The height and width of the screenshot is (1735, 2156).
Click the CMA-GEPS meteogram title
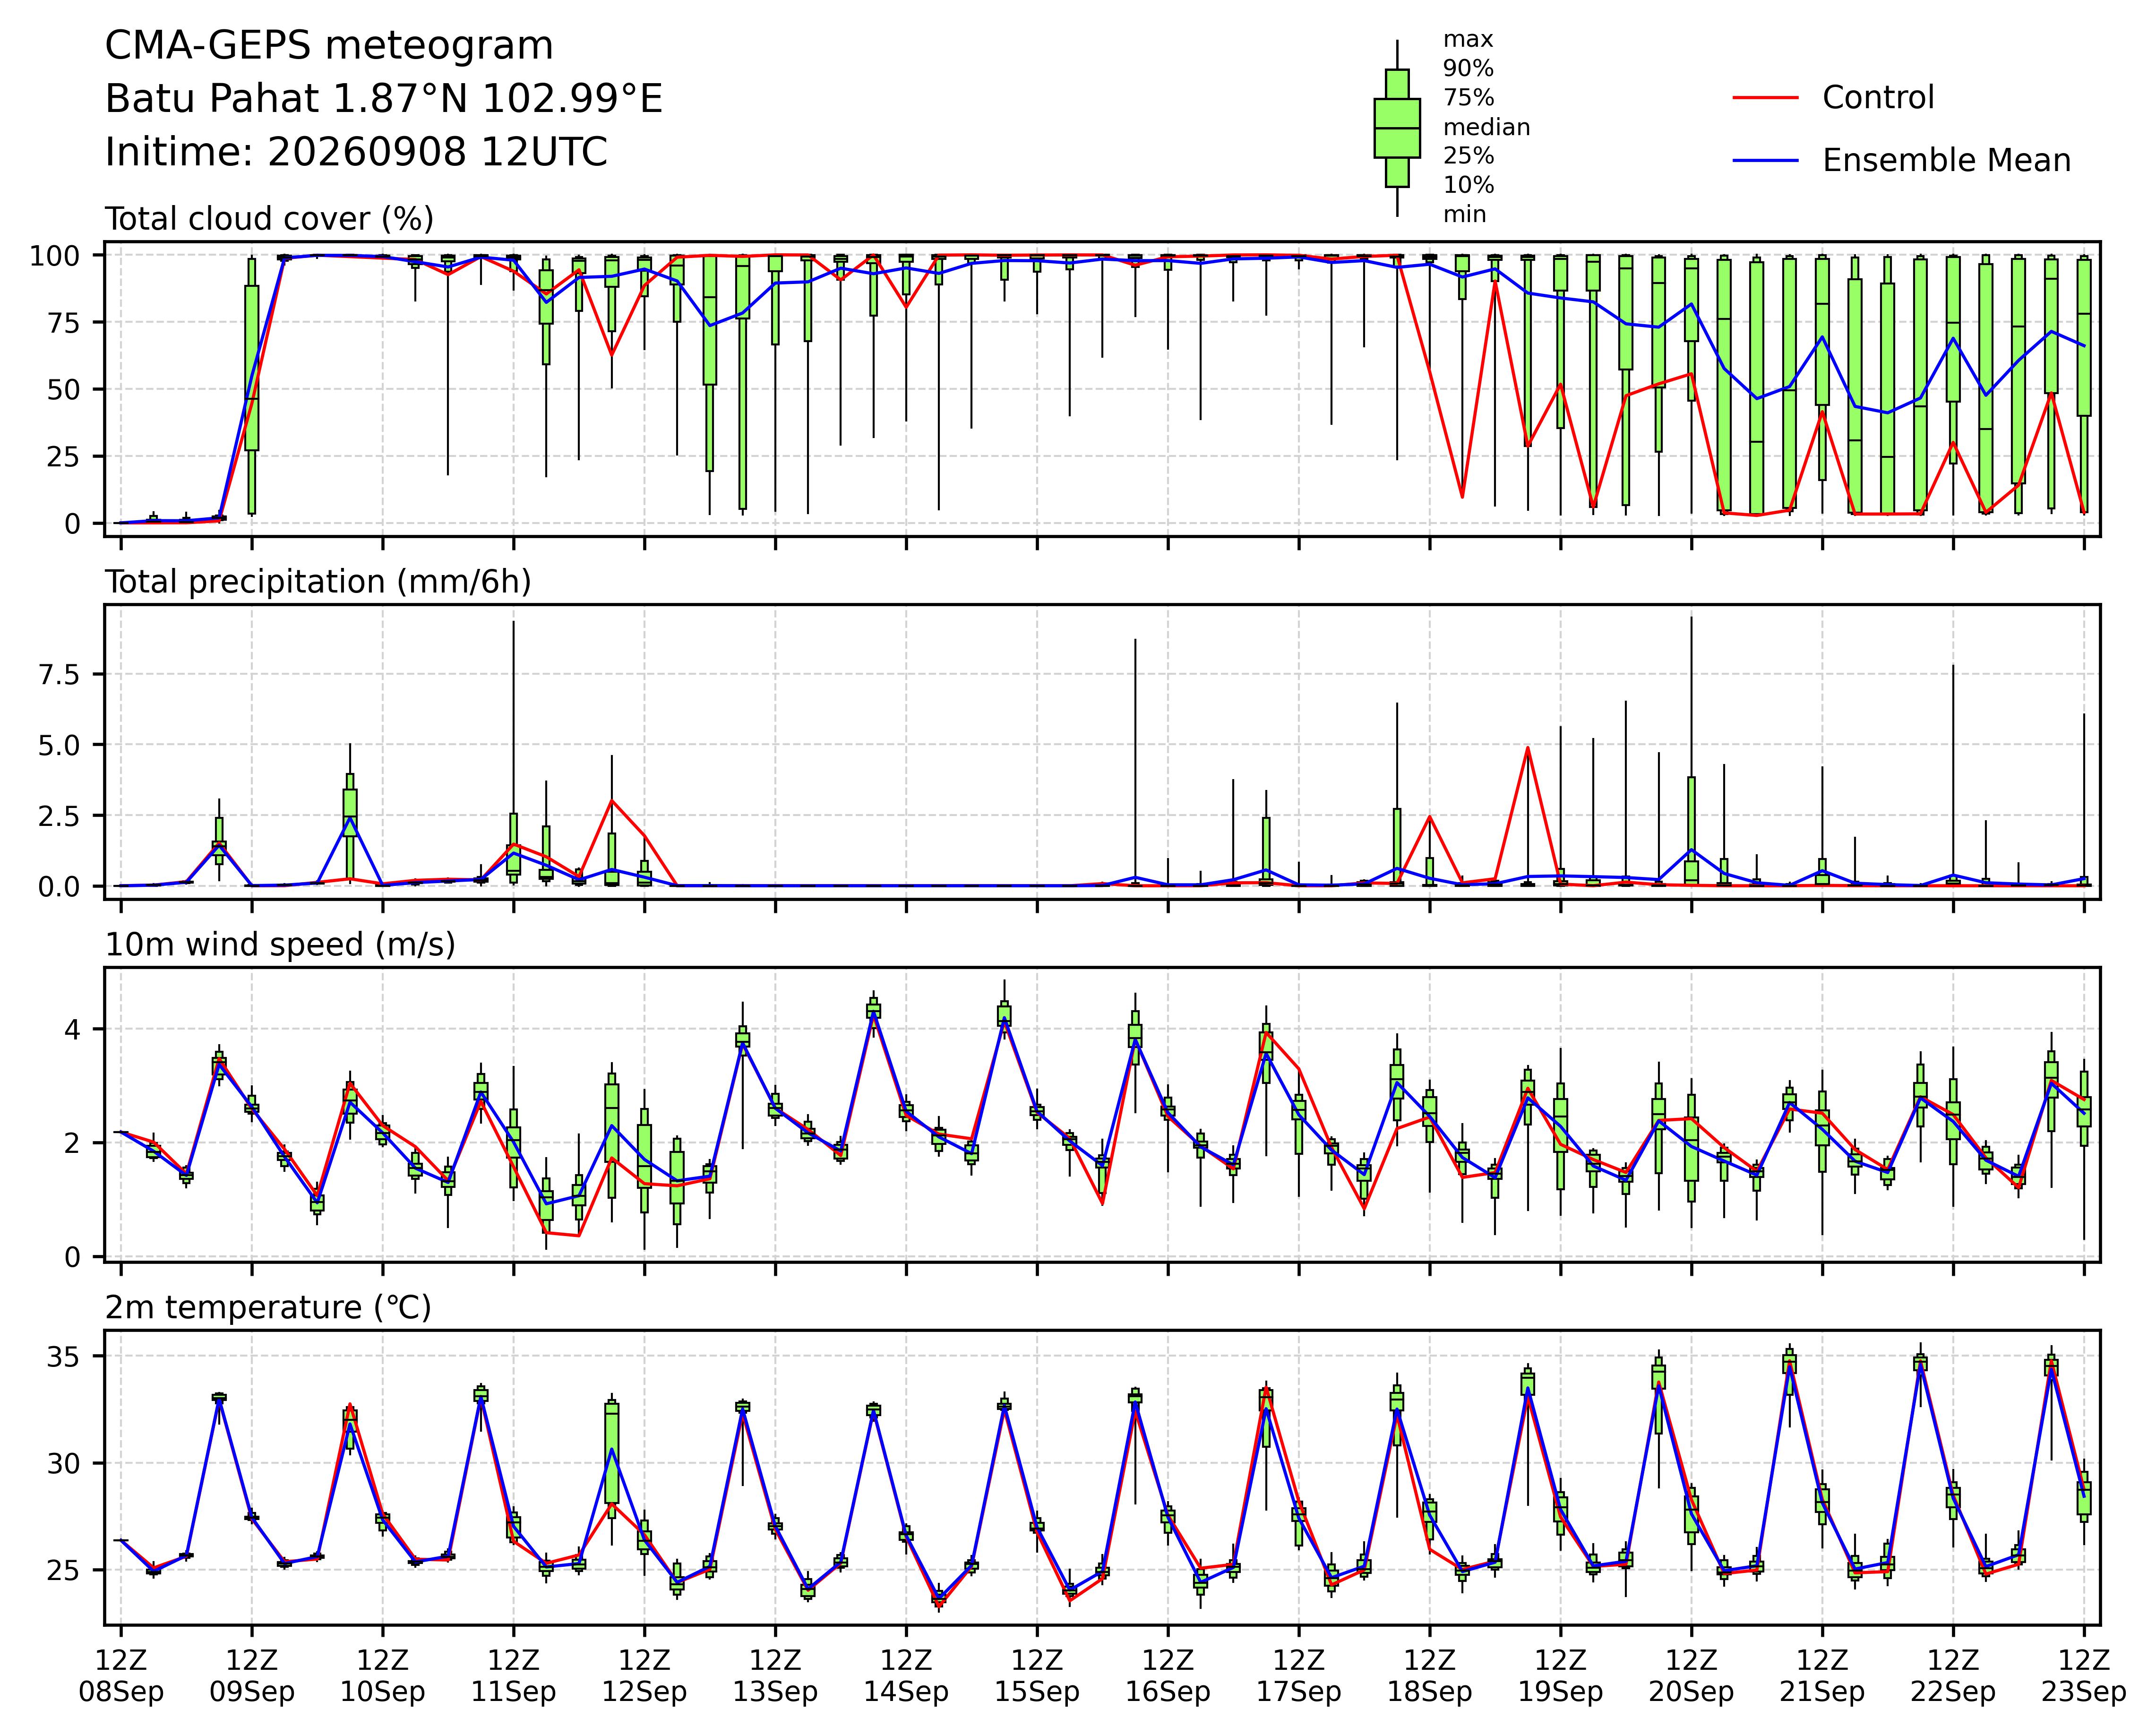(x=329, y=46)
